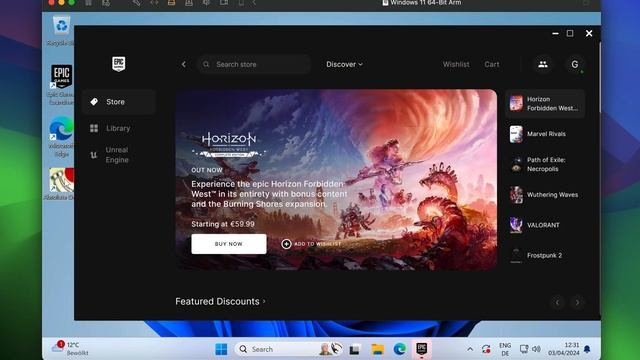The width and height of the screenshot is (640, 360).
Task: Select Frostpunk 2 in carousel list
Action: [545, 255]
